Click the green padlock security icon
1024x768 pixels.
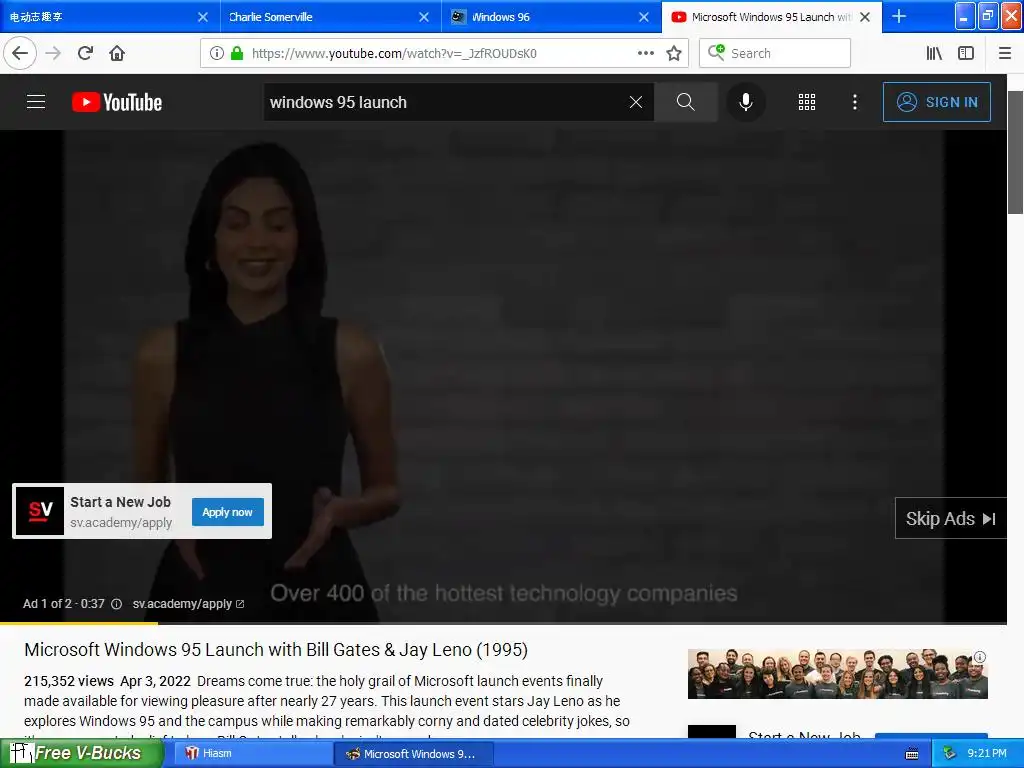pyautogui.click(x=237, y=54)
